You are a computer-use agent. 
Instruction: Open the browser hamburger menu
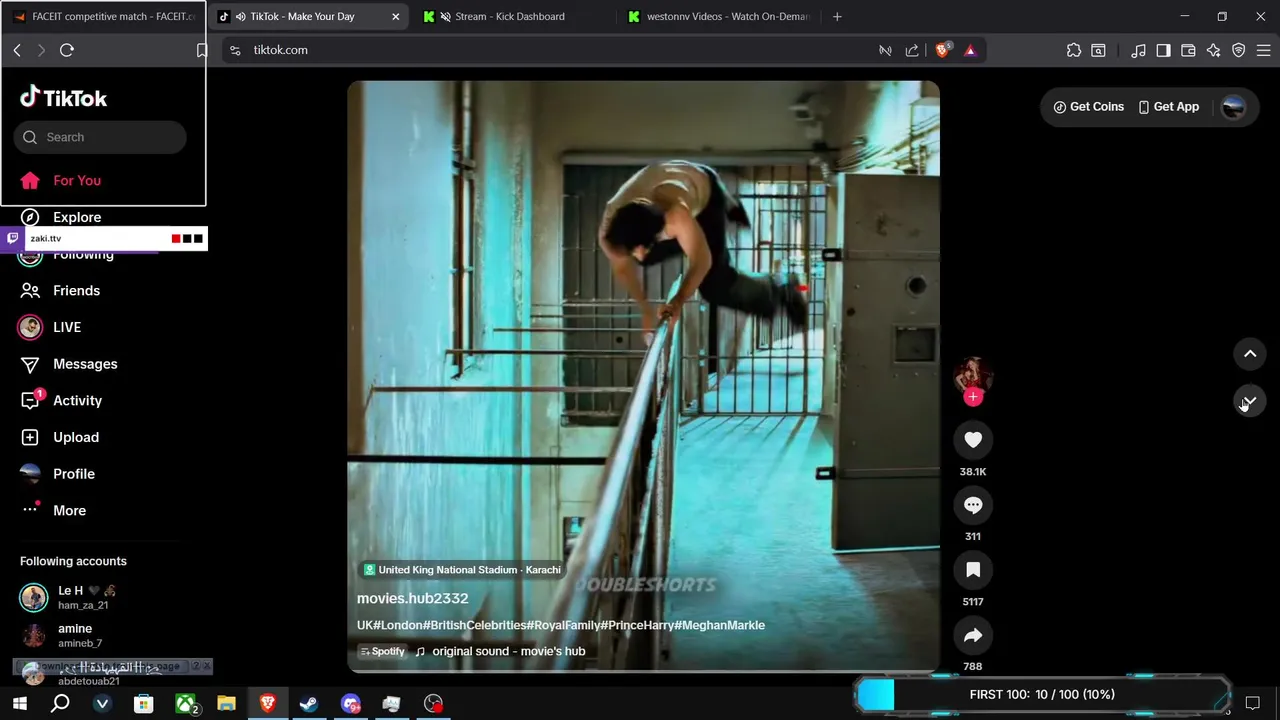[1264, 50]
